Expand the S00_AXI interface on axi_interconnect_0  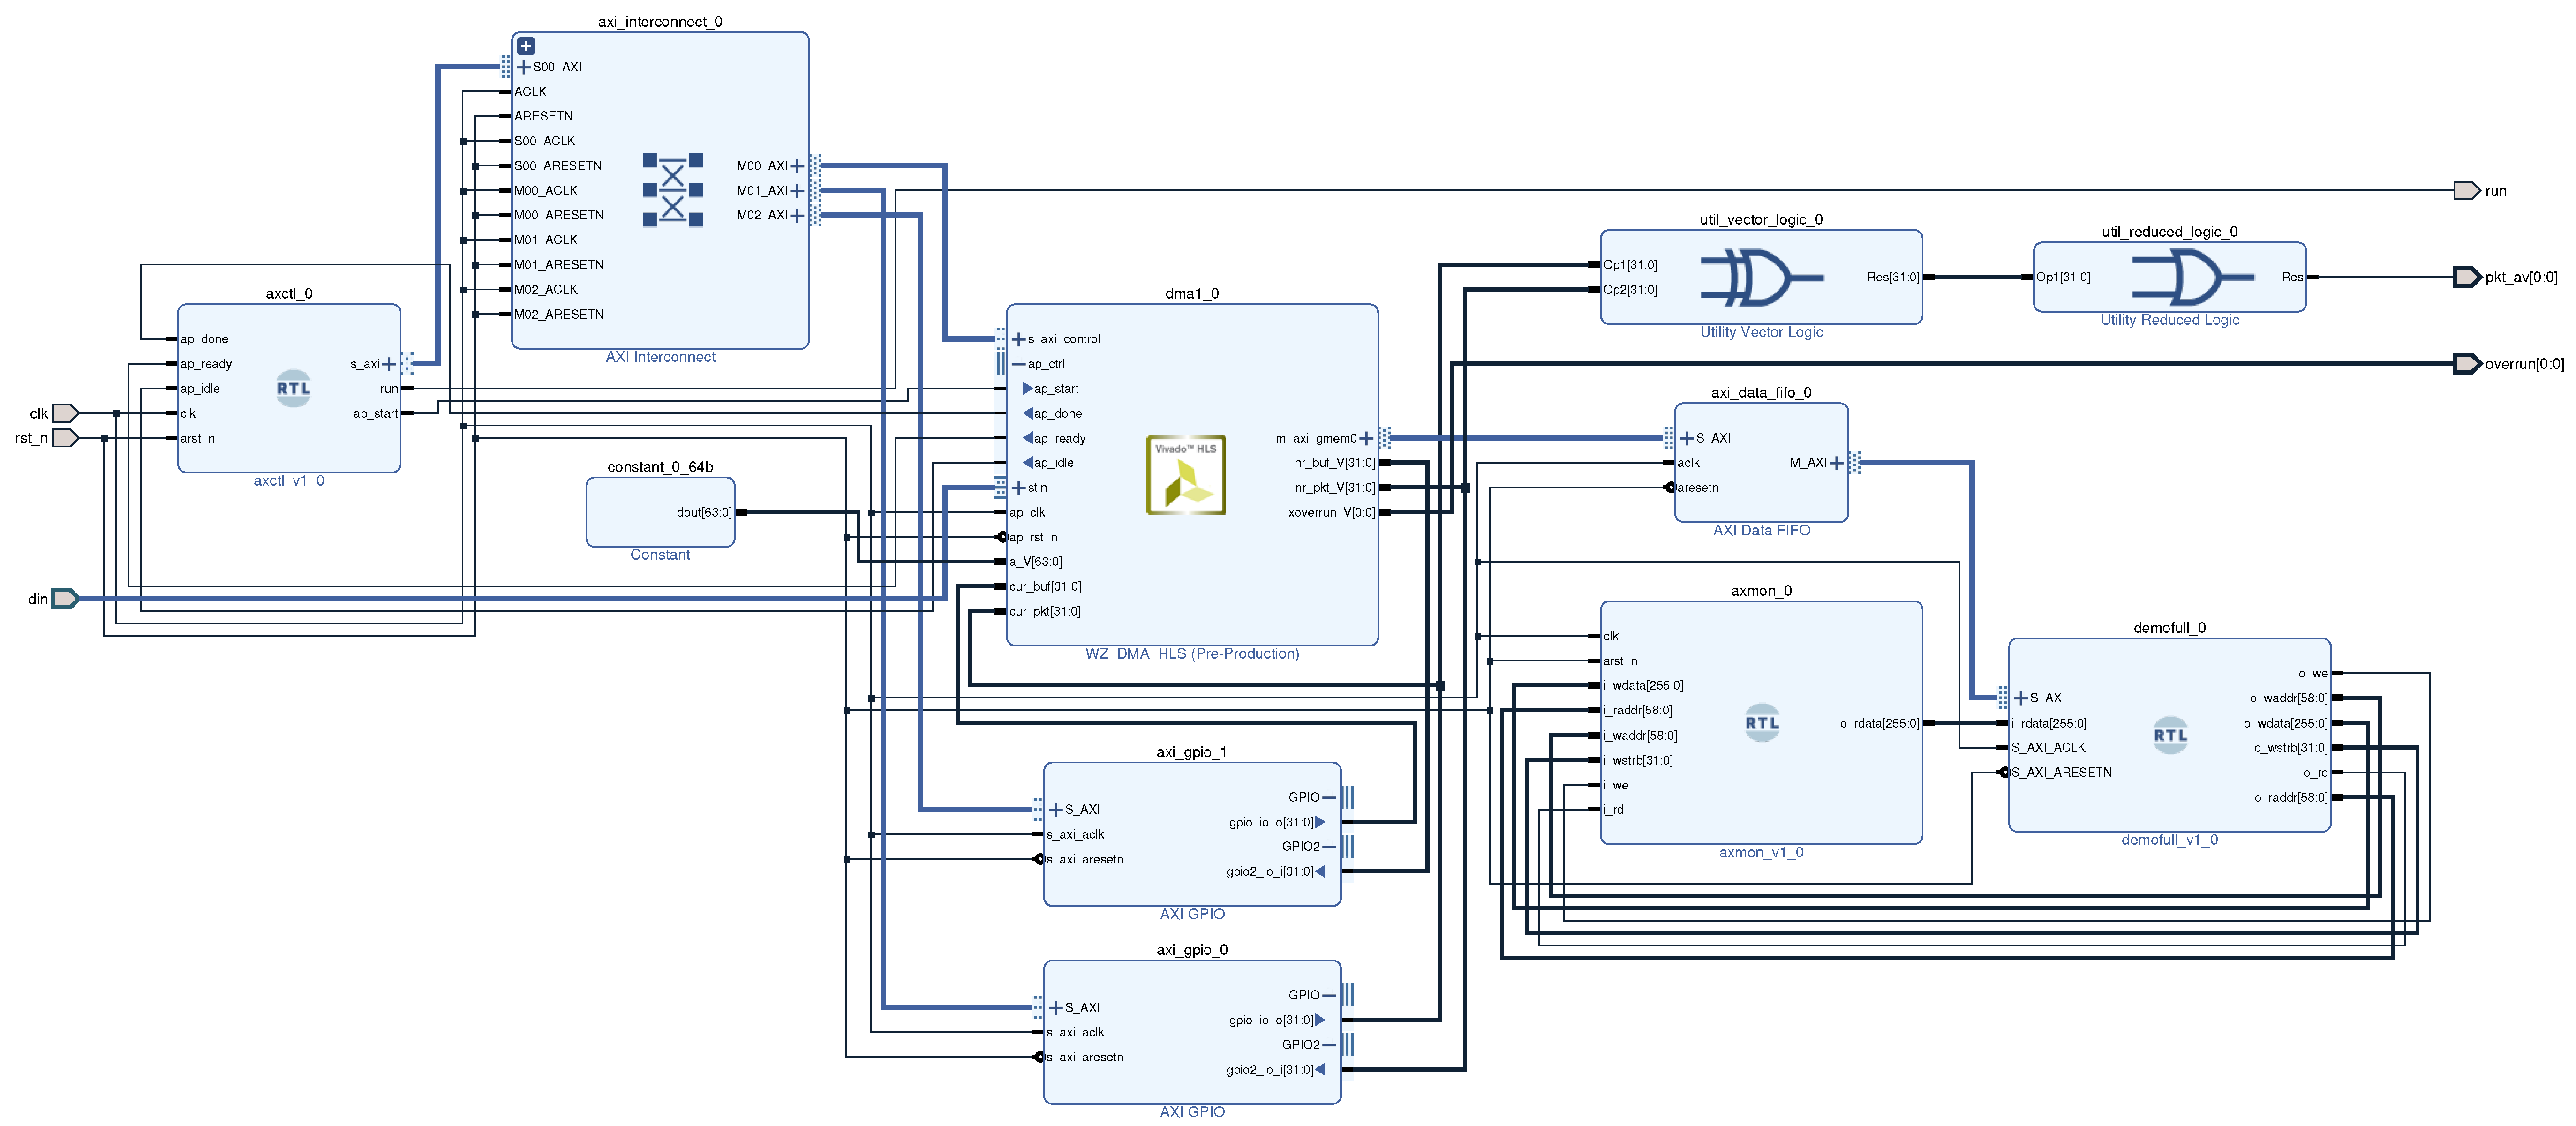tap(524, 67)
